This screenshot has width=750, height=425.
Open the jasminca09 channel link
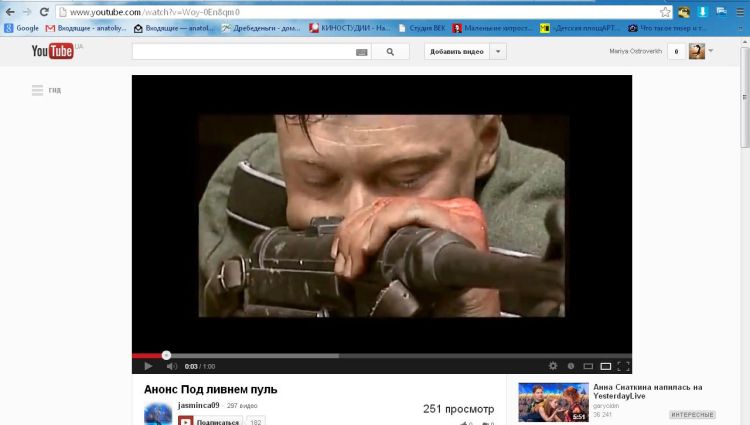point(198,405)
